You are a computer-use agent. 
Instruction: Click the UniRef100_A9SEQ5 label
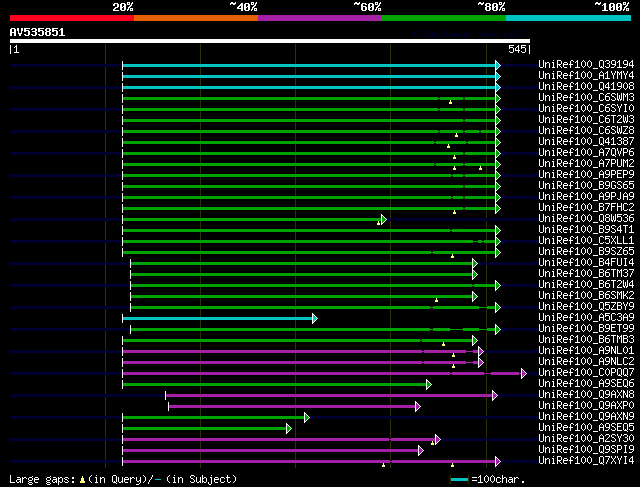coord(586,428)
